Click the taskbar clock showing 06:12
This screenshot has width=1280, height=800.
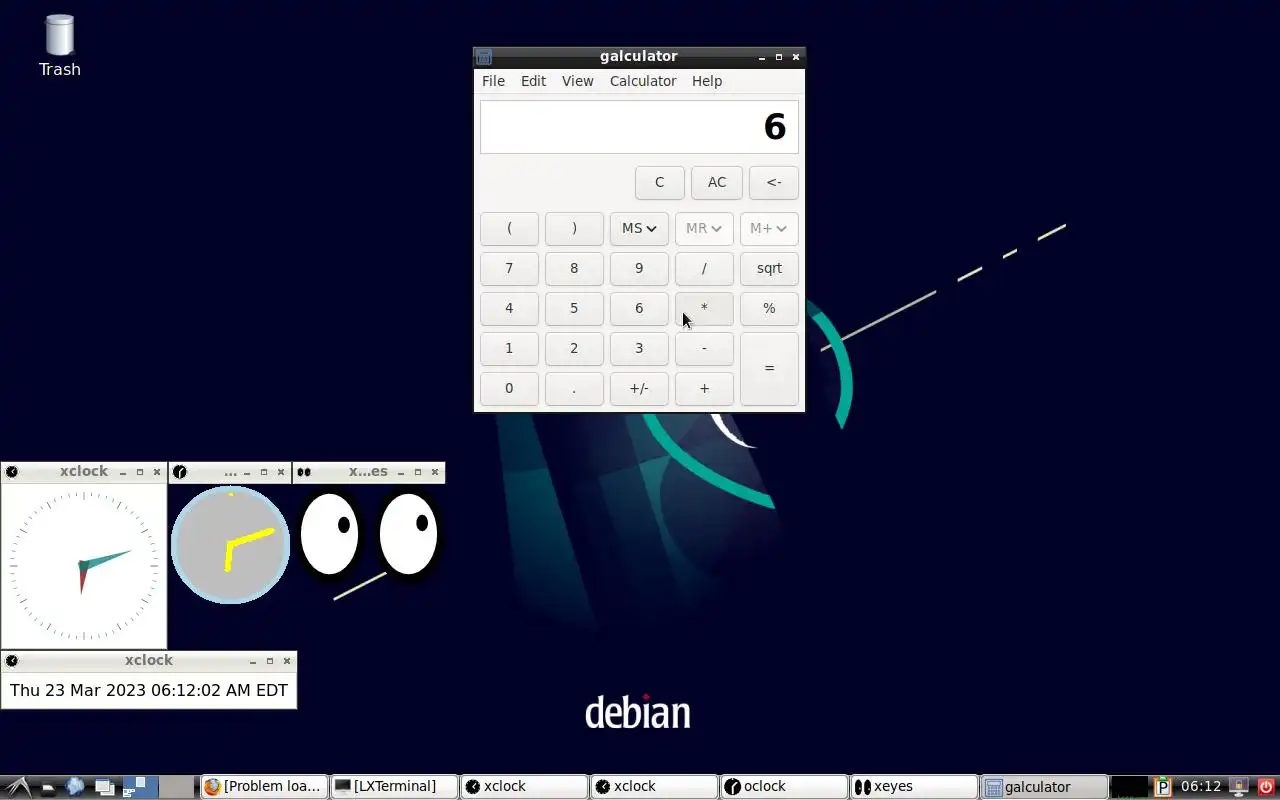pos(1201,787)
